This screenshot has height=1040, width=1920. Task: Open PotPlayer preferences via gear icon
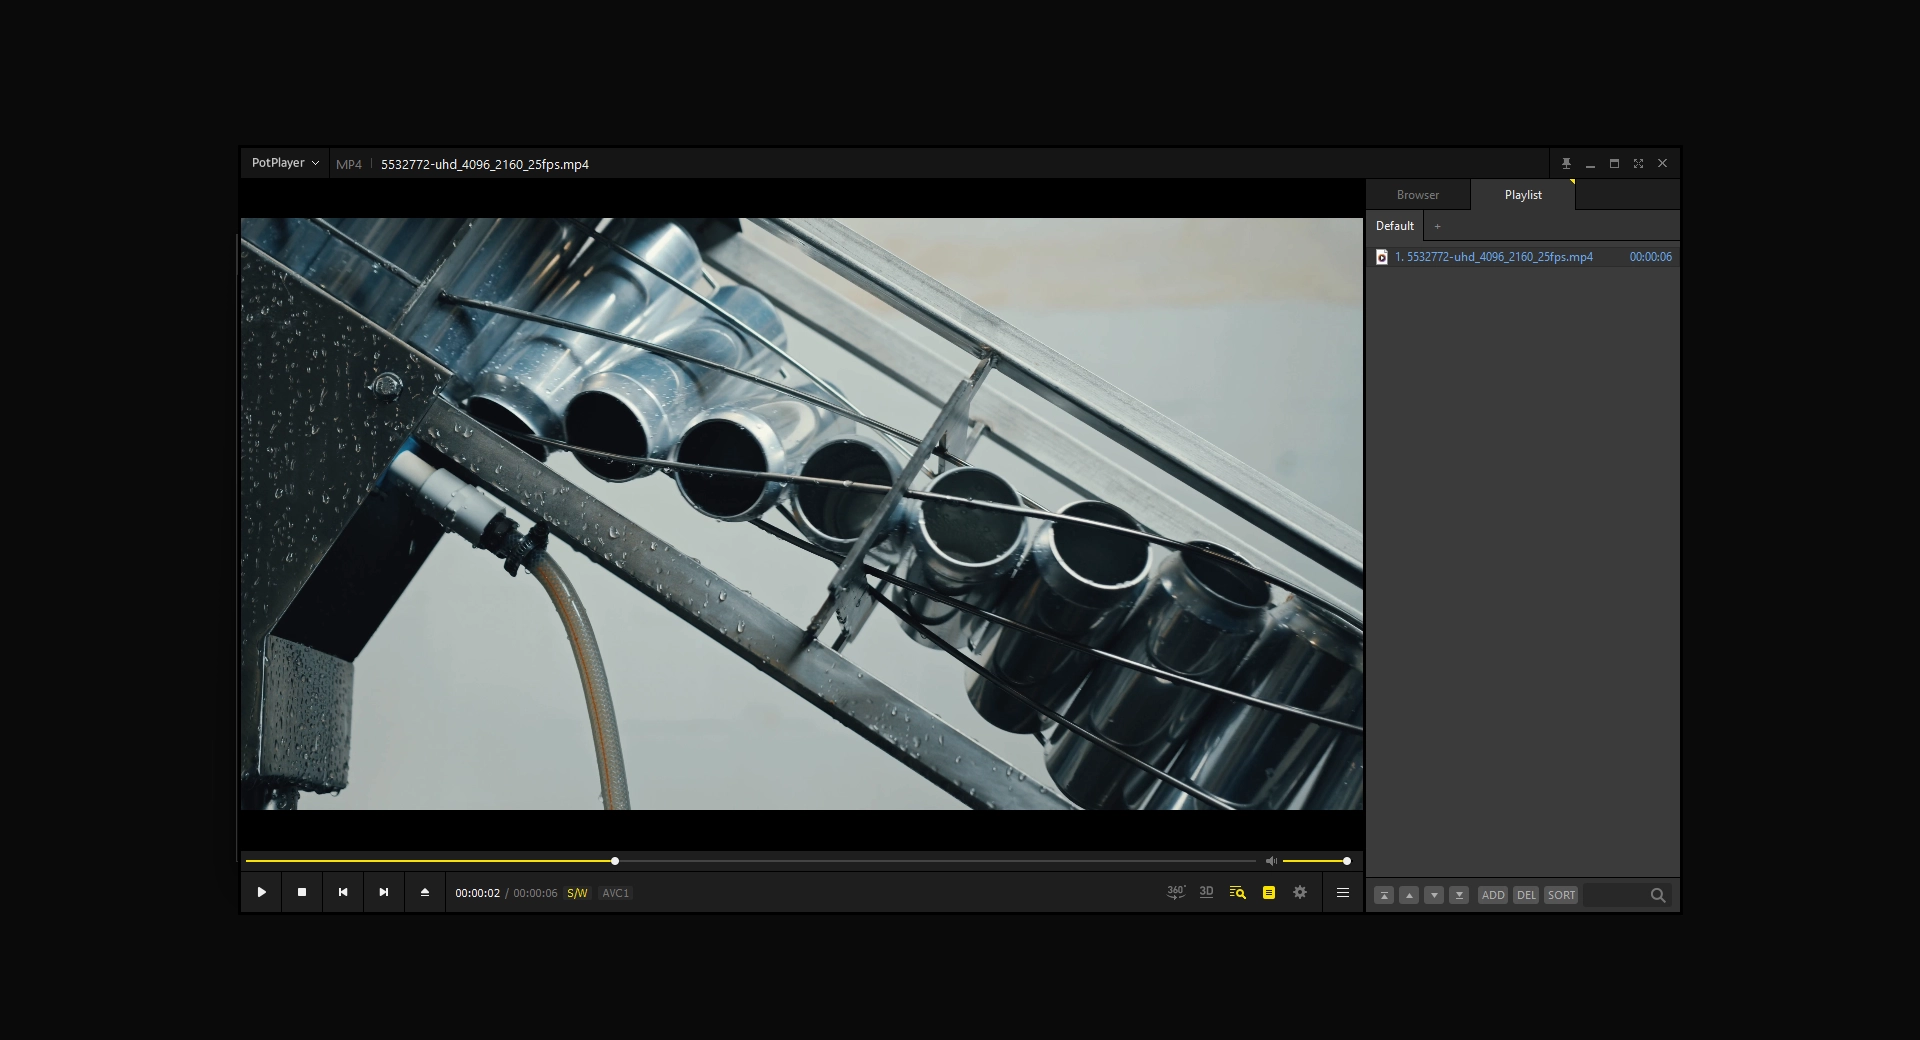tap(1300, 892)
